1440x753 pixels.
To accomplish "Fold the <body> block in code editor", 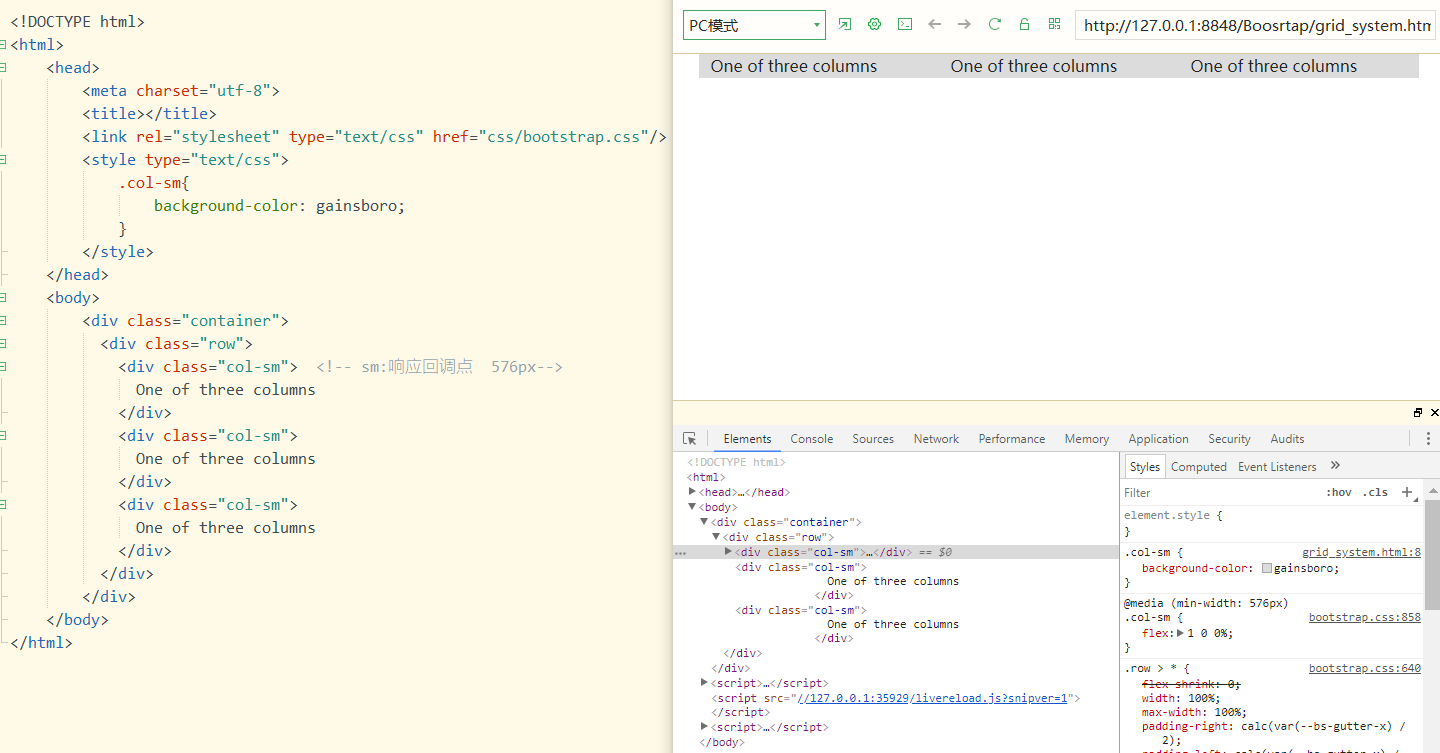I will pos(3,298).
